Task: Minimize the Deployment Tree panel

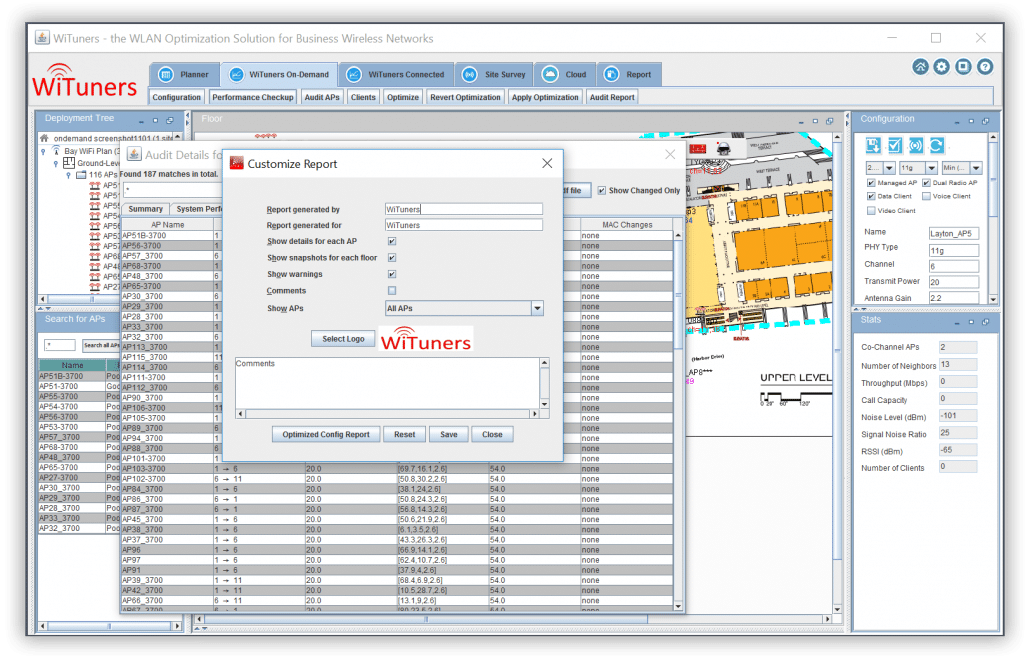Action: coord(141,121)
